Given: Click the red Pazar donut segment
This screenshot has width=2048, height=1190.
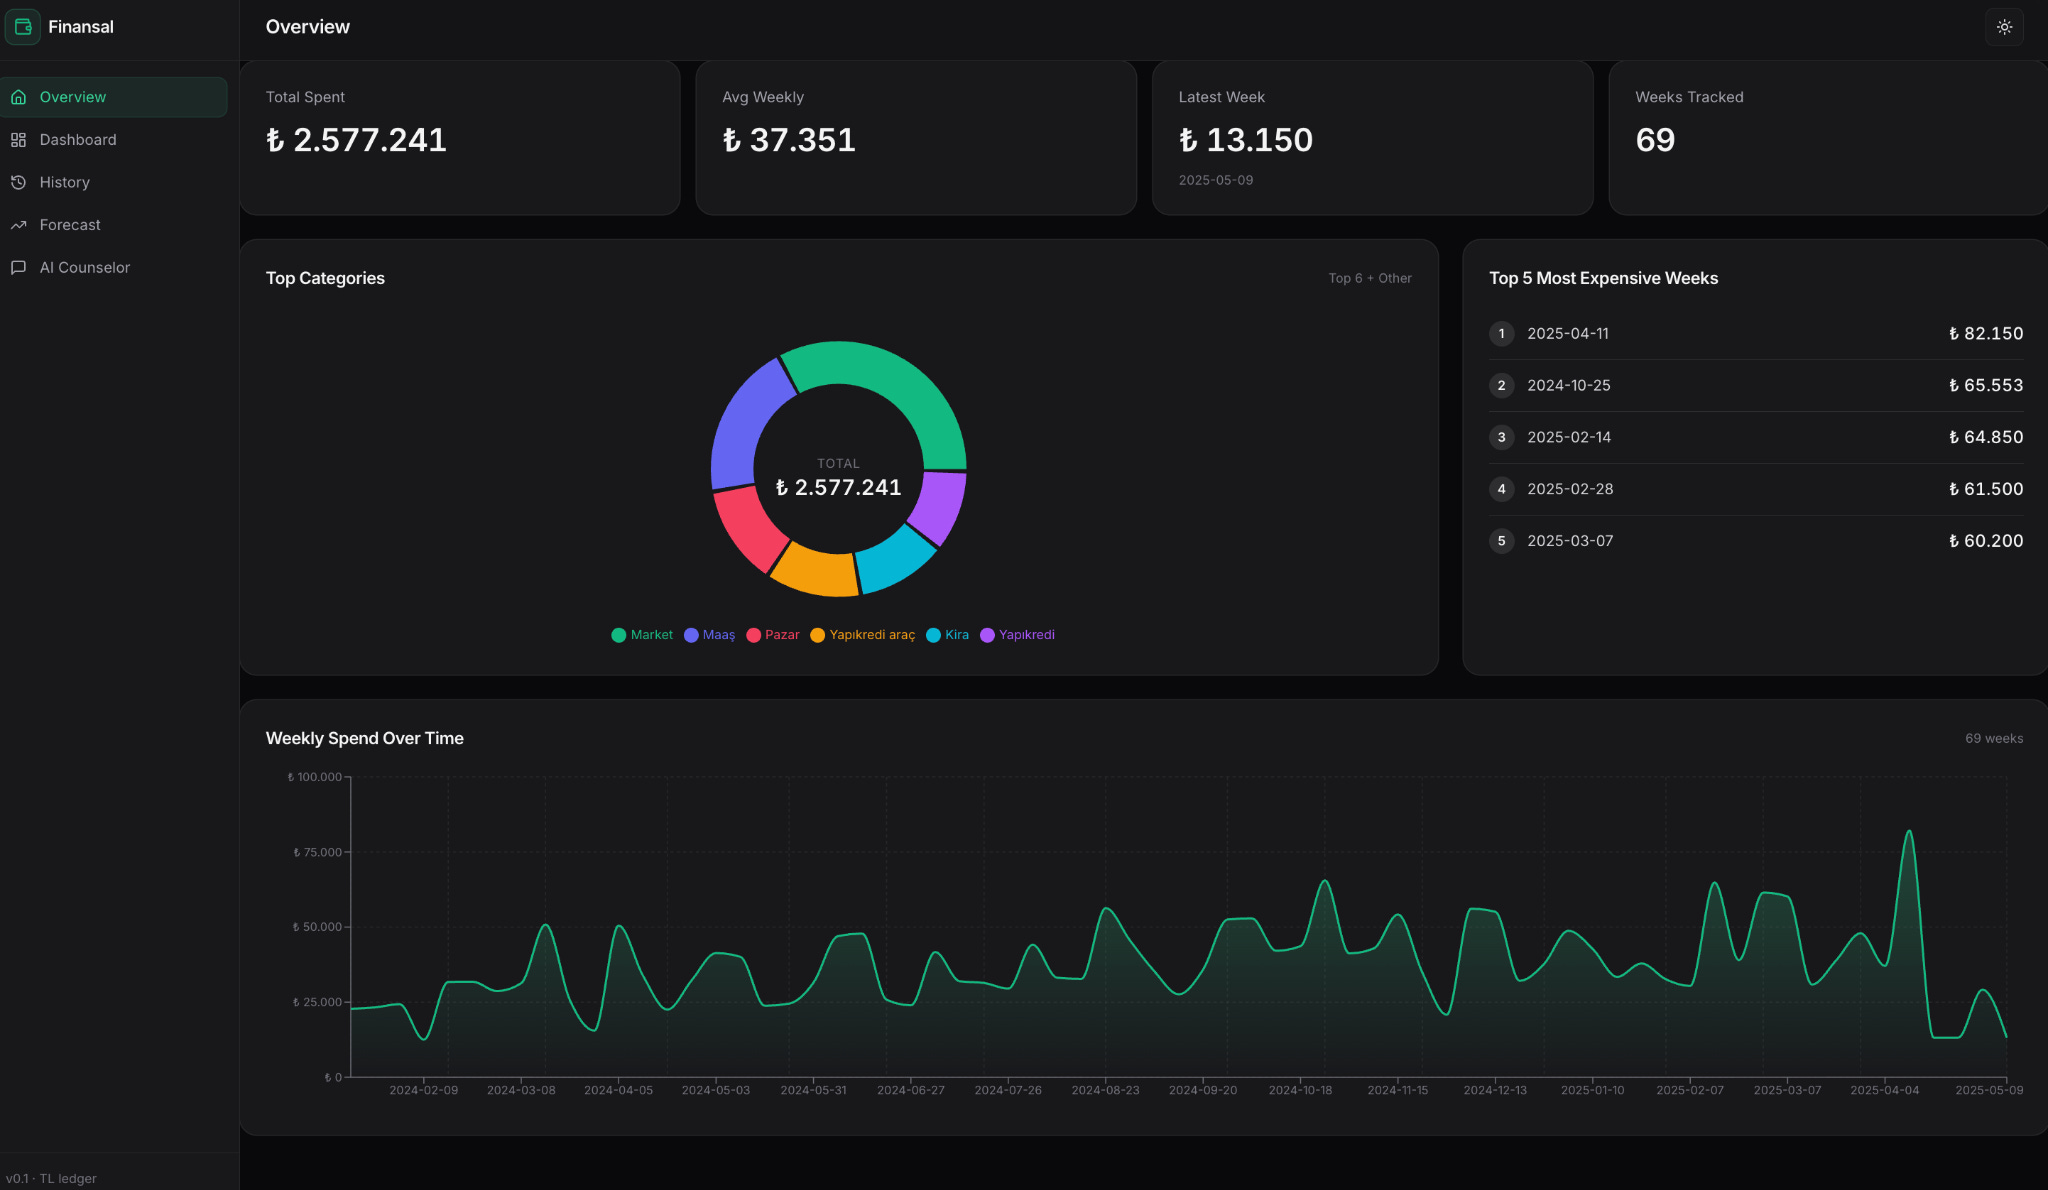Looking at the screenshot, I should tap(750, 530).
